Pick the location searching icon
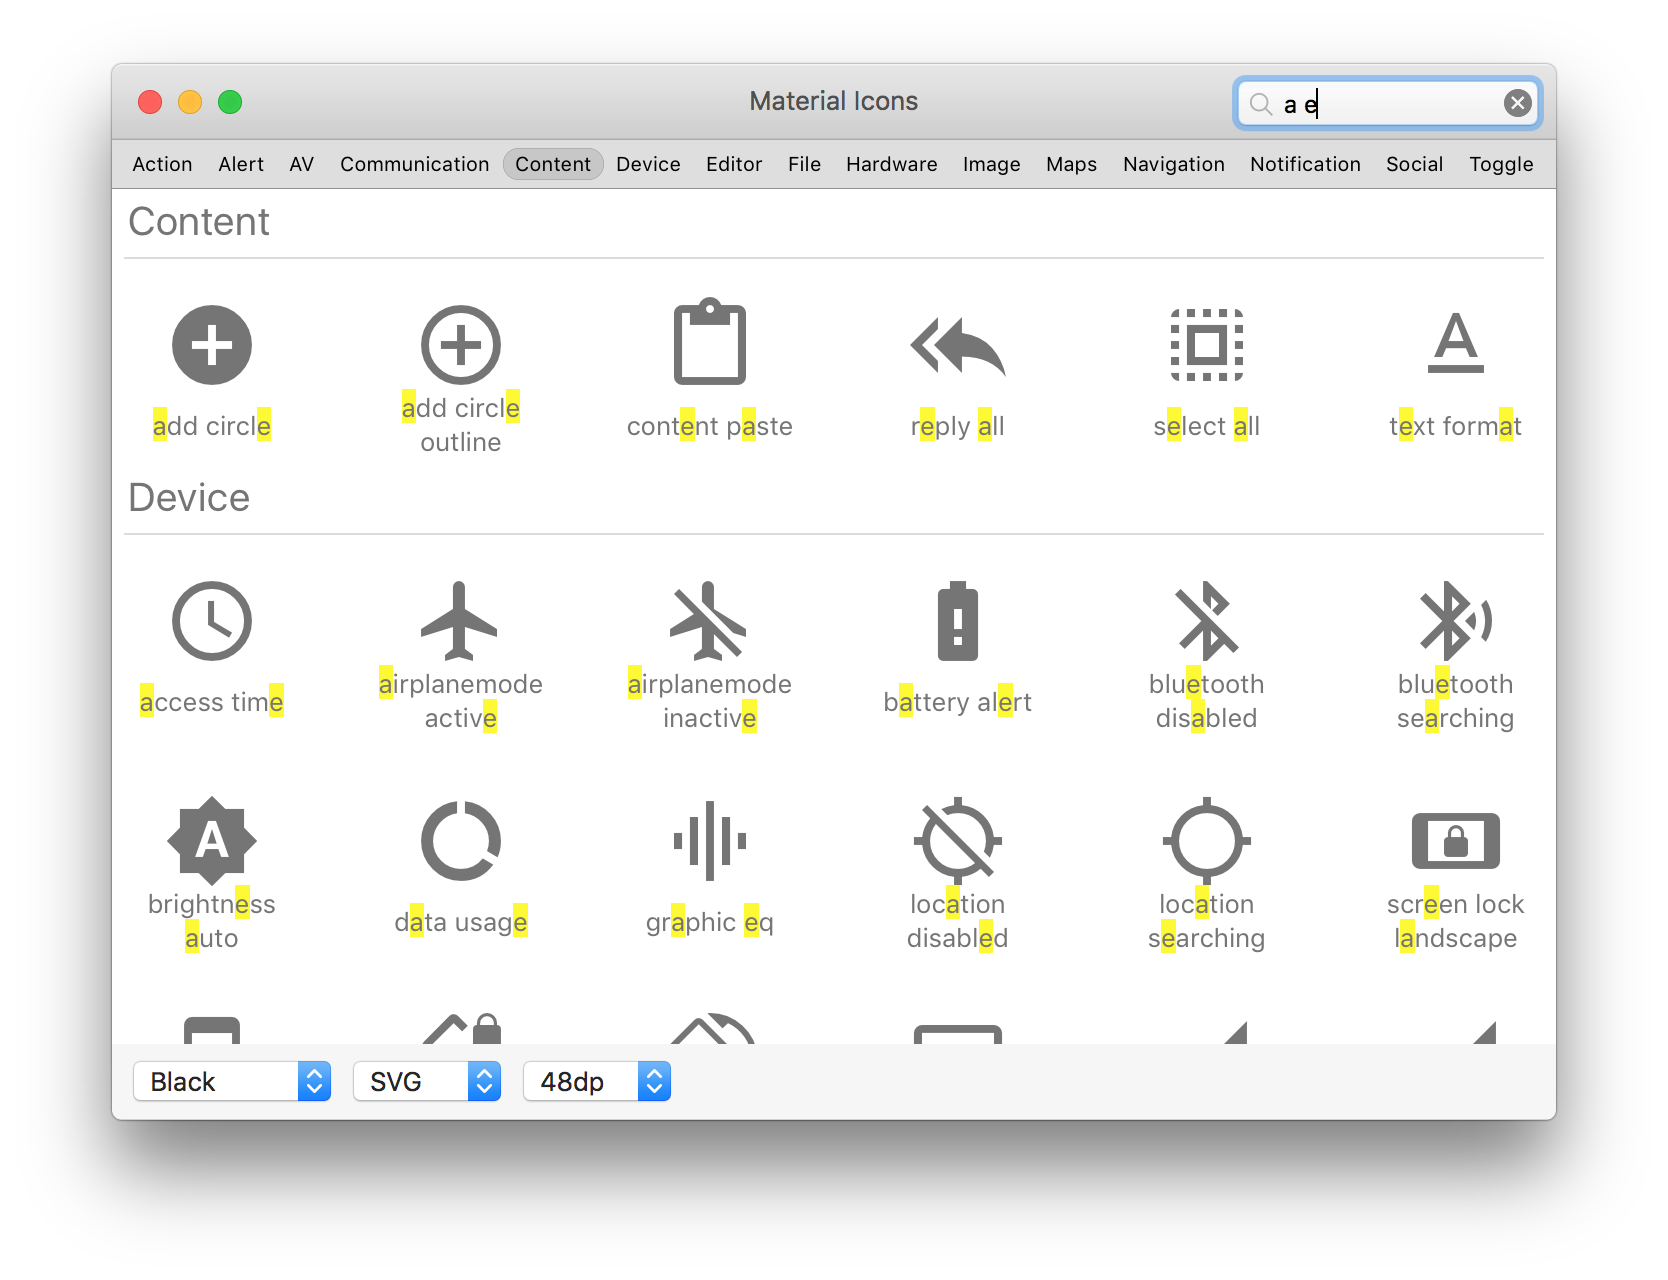Viewport: 1668px width, 1280px height. 1207,841
